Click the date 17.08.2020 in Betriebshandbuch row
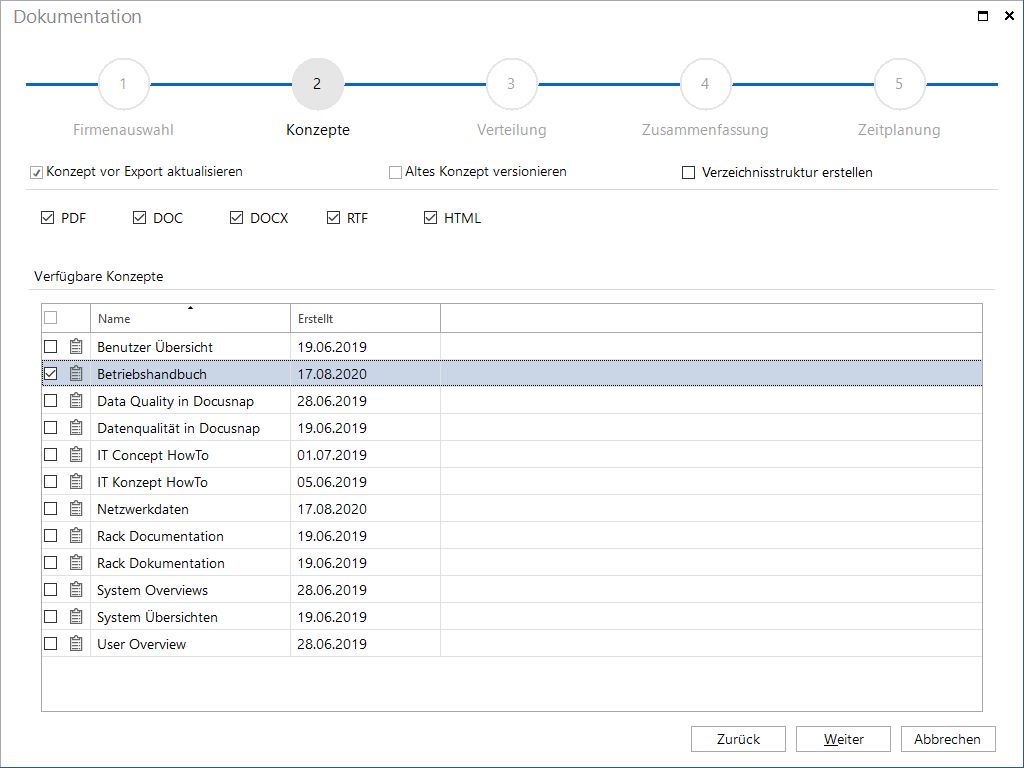The height and width of the screenshot is (768, 1024). (x=332, y=374)
